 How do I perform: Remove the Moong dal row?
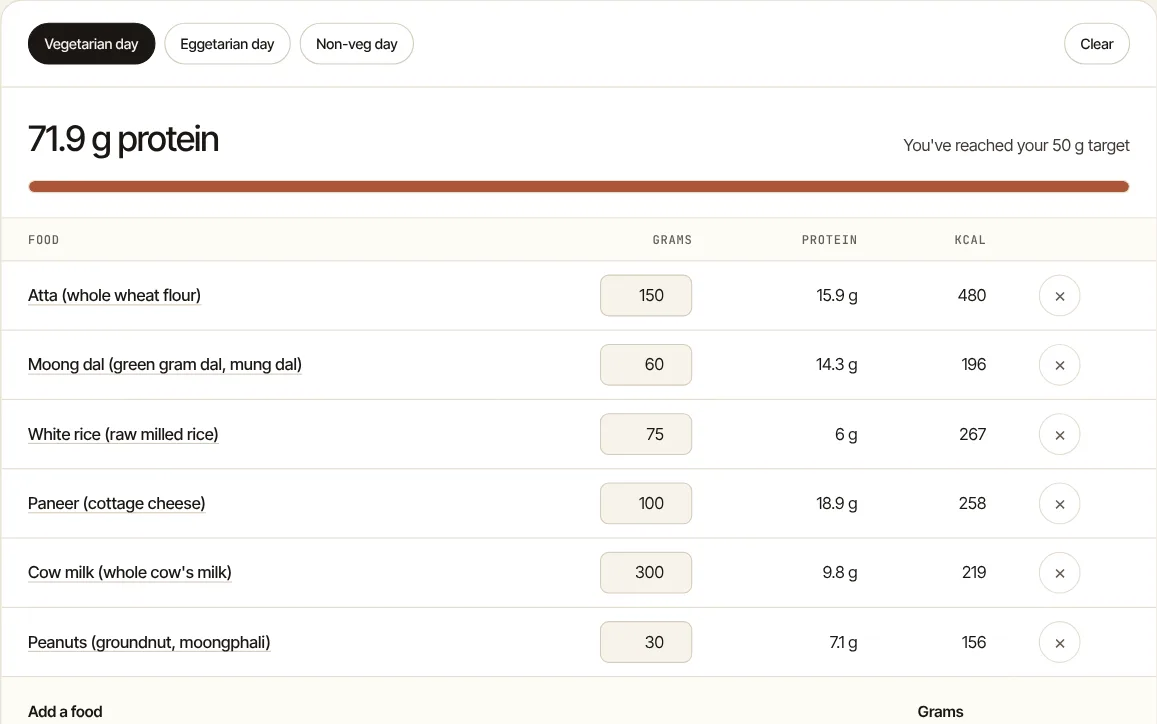pos(1059,365)
